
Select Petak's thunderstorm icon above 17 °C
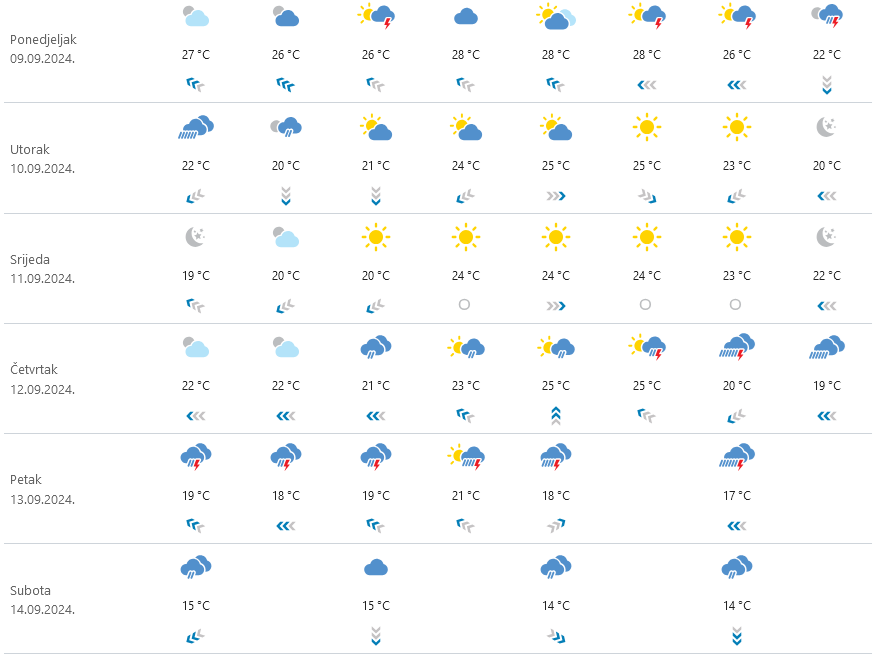coord(736,457)
